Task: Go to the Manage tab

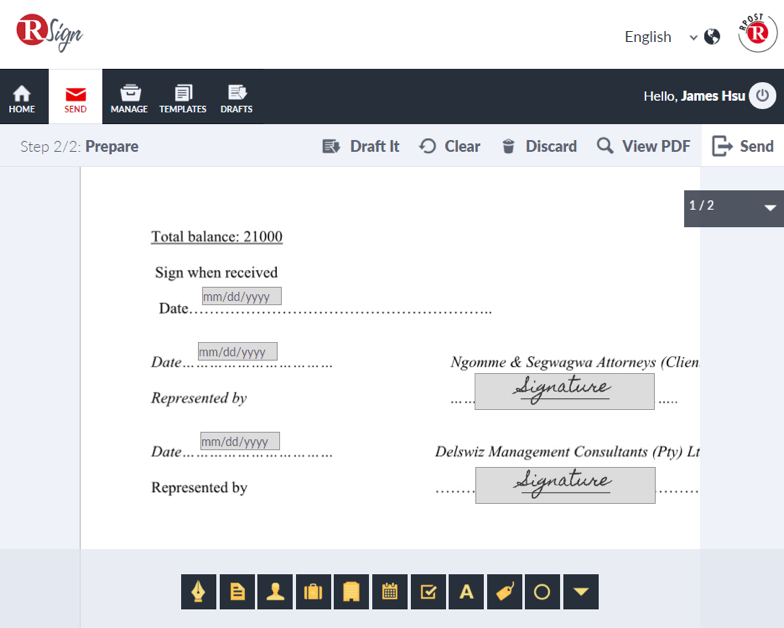Action: point(129,97)
